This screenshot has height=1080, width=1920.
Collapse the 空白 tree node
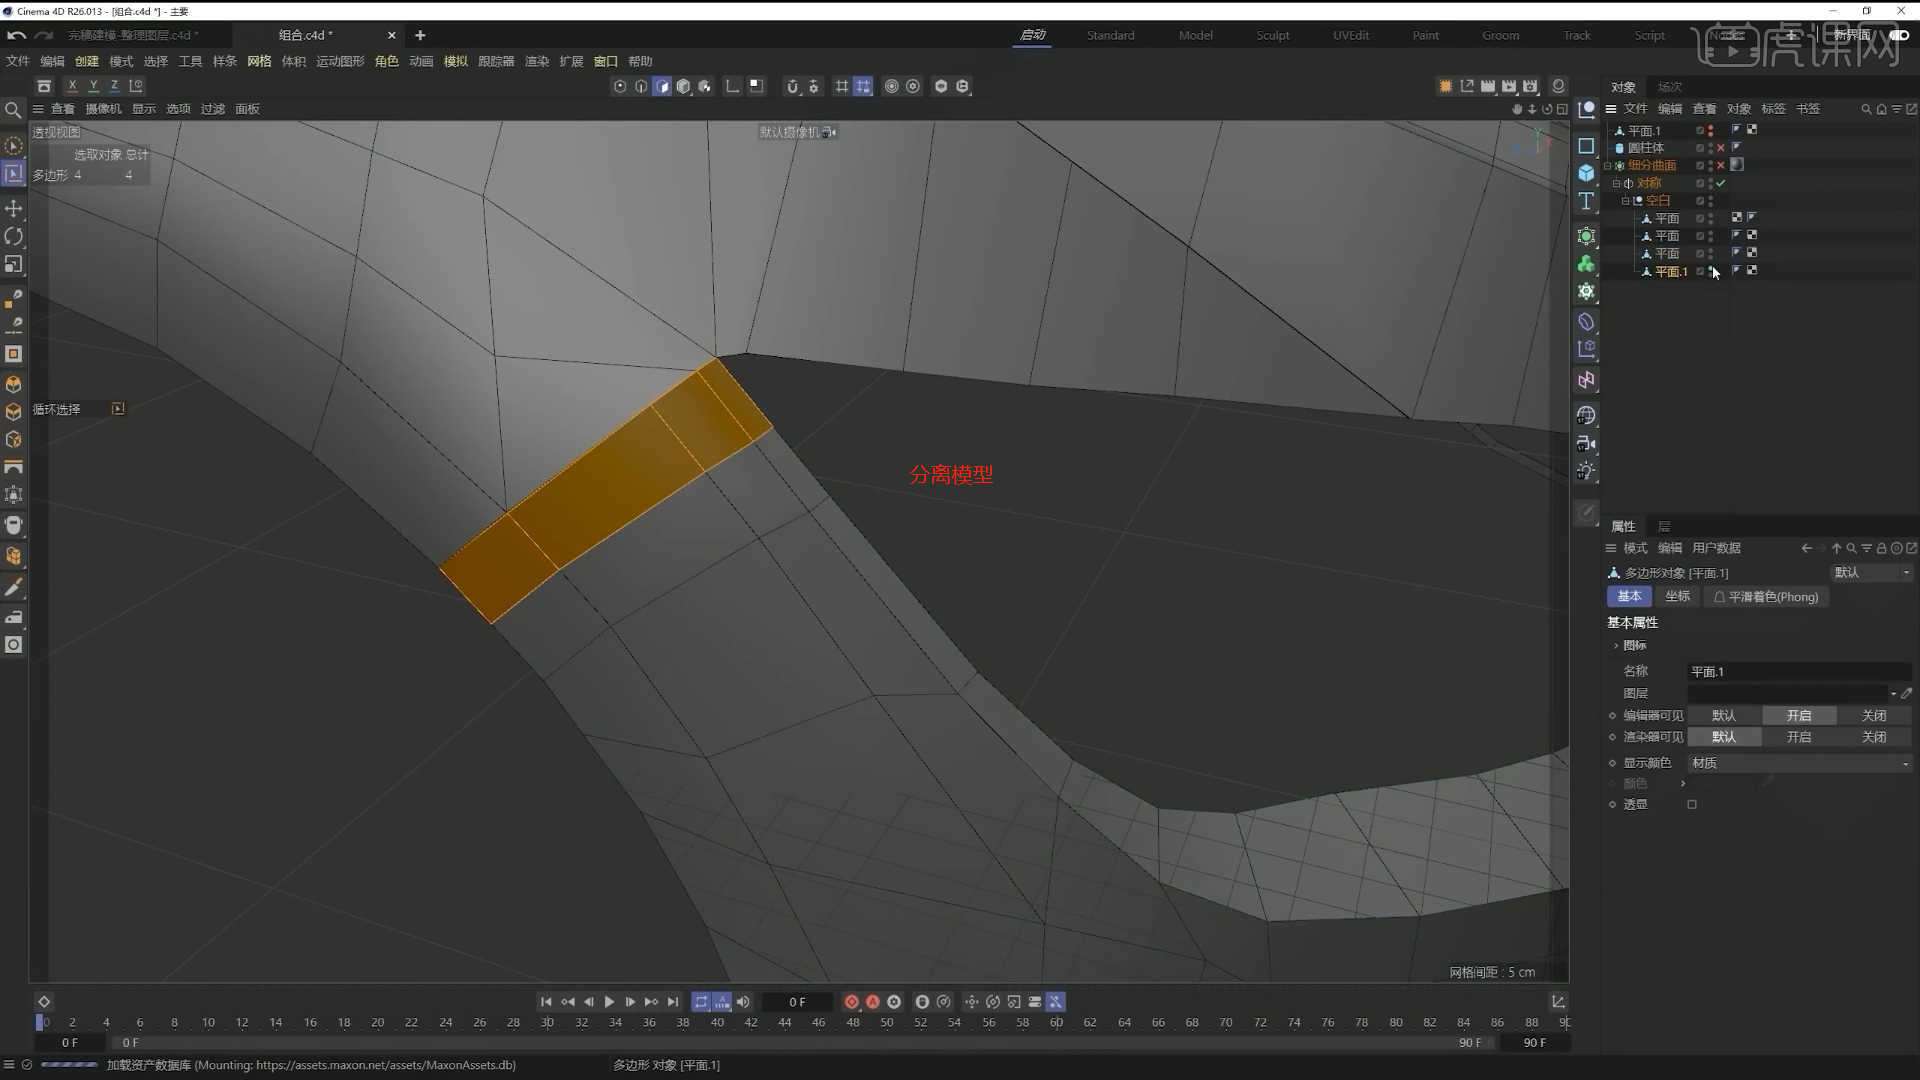click(x=1625, y=201)
